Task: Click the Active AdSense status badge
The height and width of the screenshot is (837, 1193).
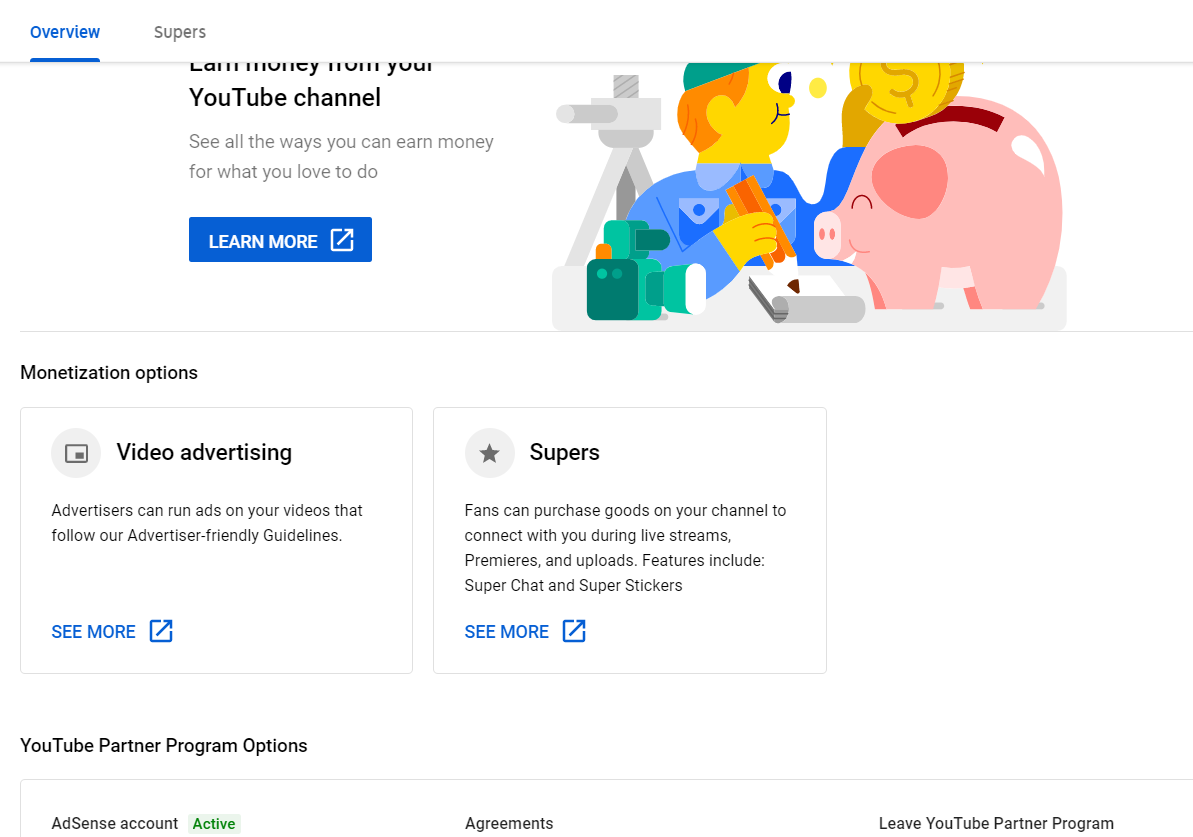Action: coord(214,824)
